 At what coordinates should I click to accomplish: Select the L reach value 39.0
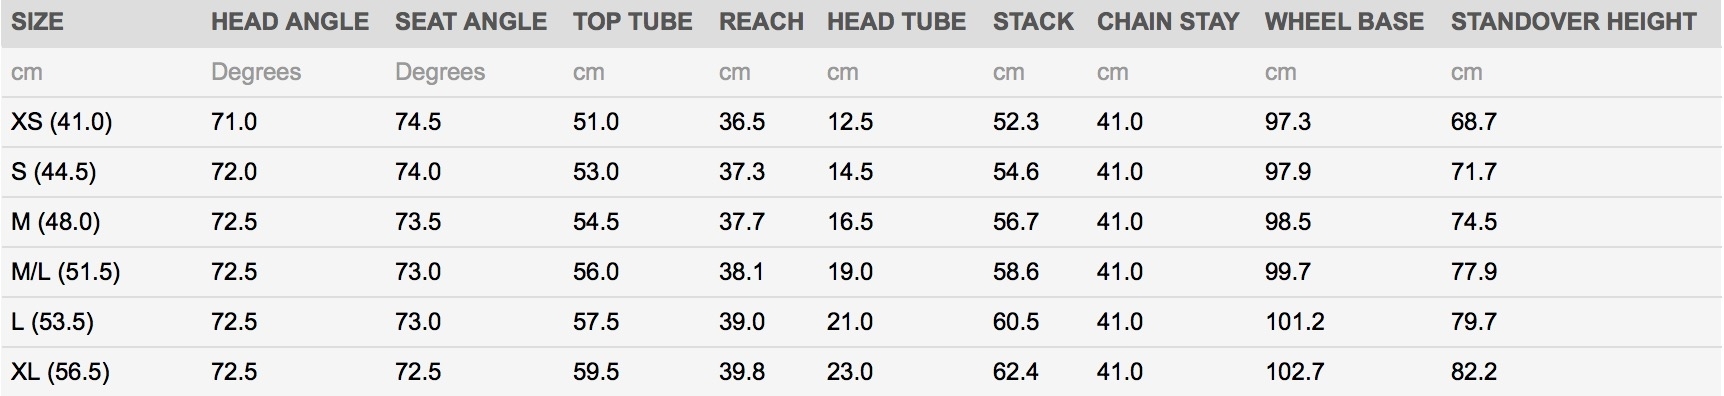742,322
